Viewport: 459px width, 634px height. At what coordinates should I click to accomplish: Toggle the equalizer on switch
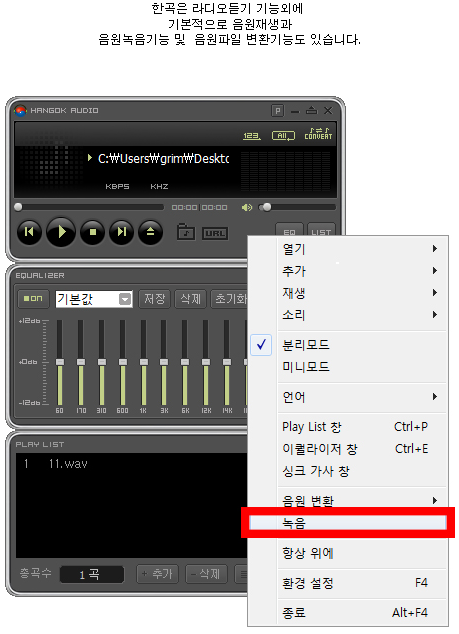[x=33, y=299]
